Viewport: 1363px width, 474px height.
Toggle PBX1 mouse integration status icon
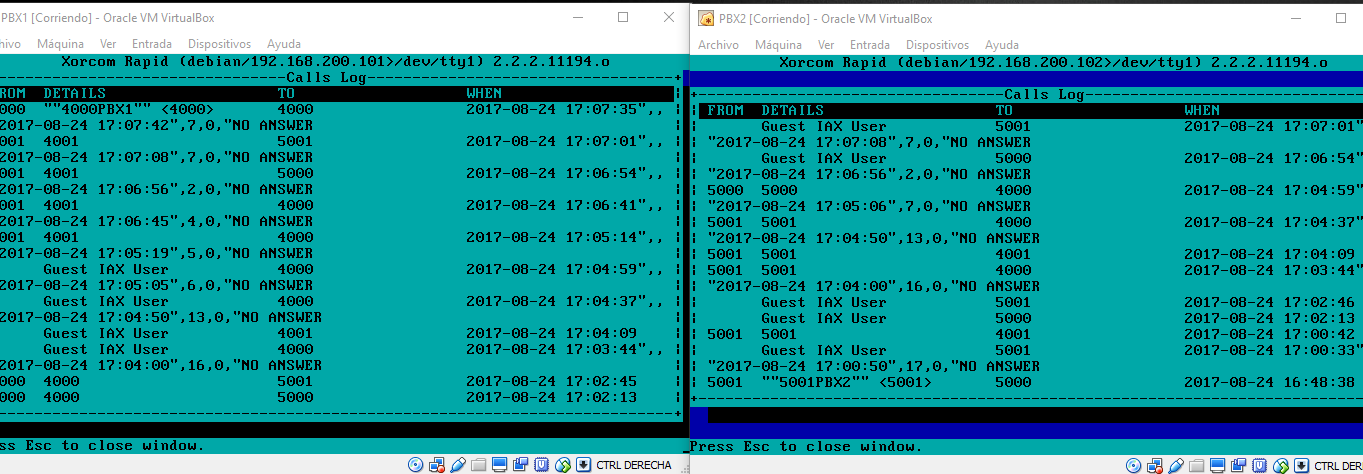[563, 465]
